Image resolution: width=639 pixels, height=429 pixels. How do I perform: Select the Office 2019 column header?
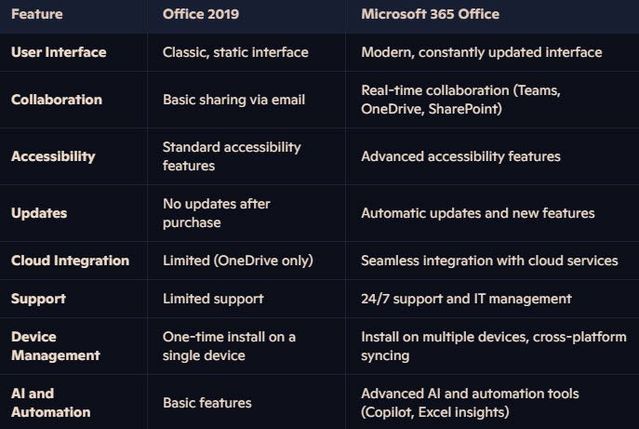201,14
